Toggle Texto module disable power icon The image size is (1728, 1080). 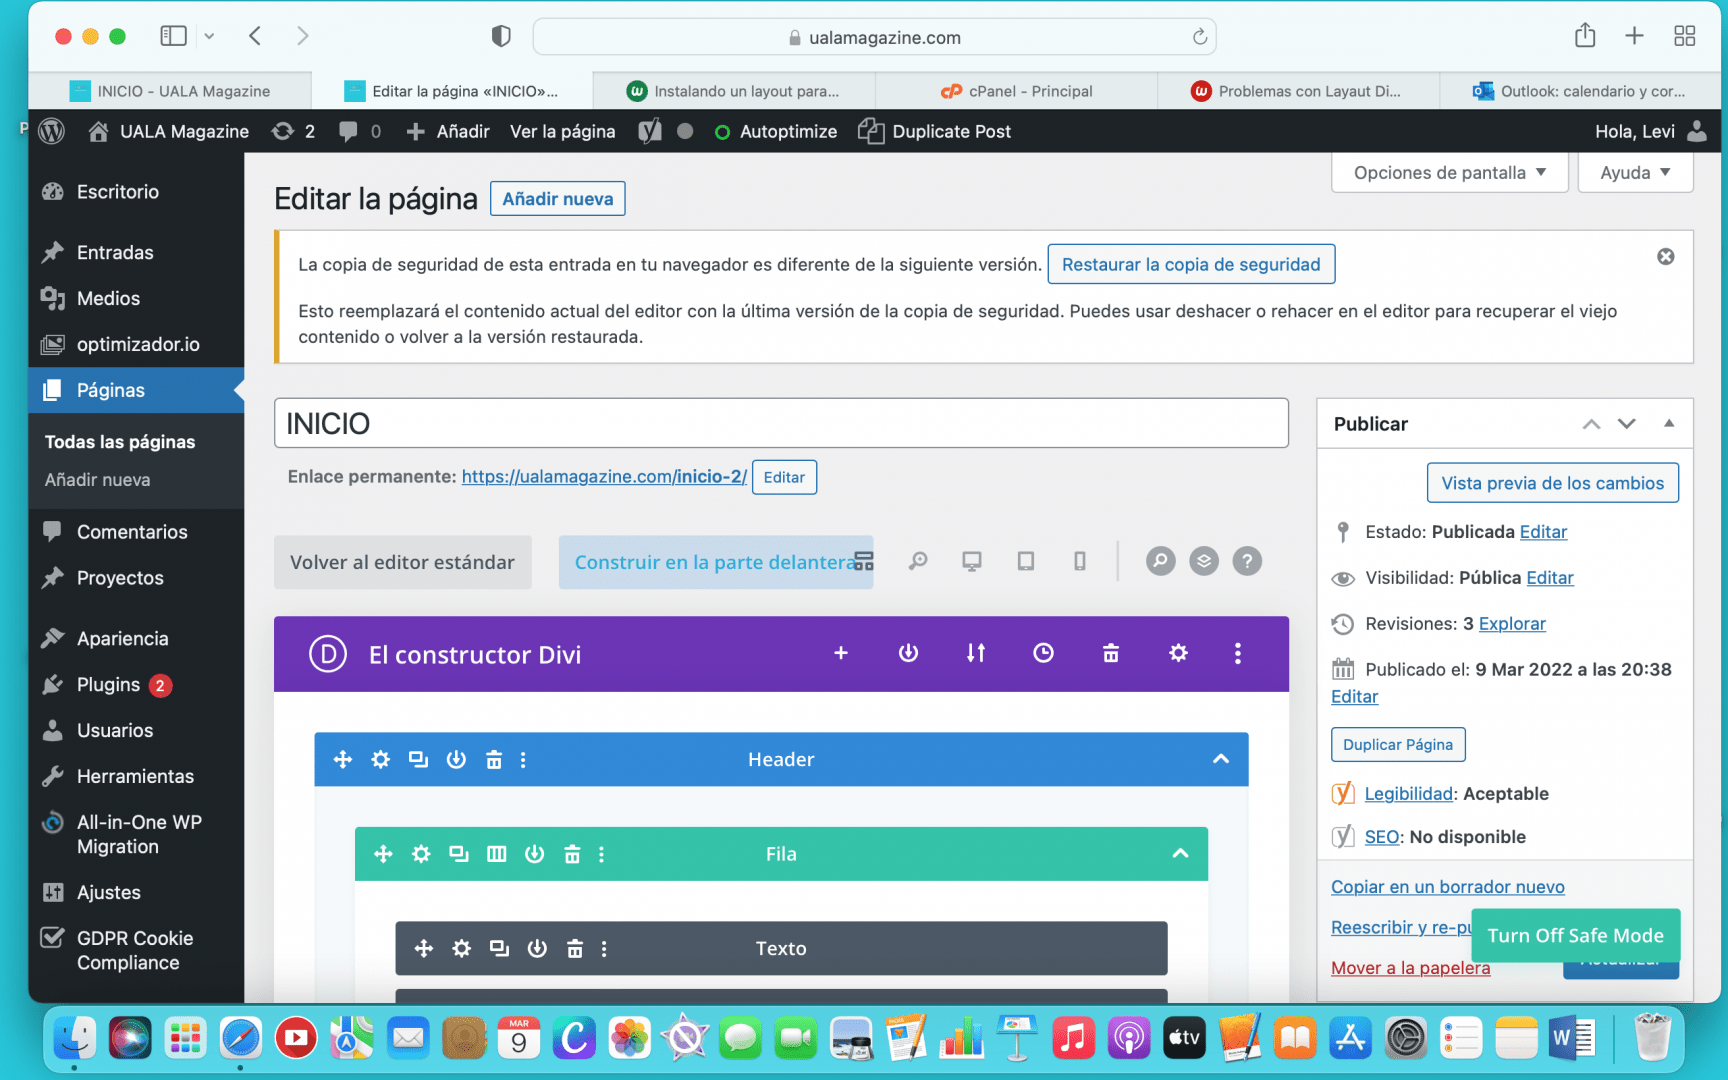pos(537,948)
